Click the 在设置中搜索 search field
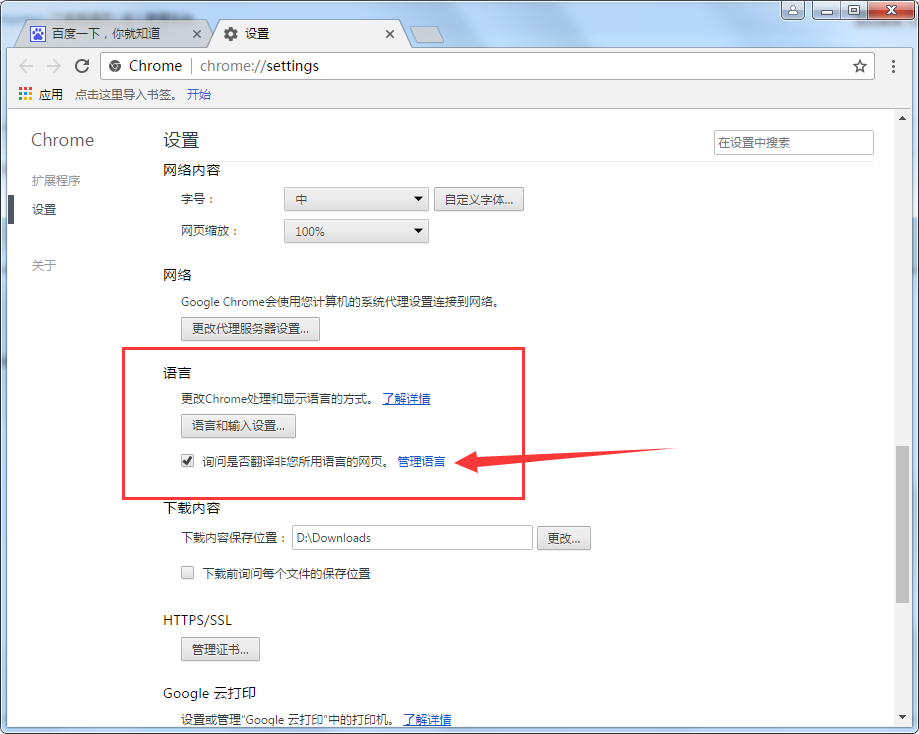 793,142
